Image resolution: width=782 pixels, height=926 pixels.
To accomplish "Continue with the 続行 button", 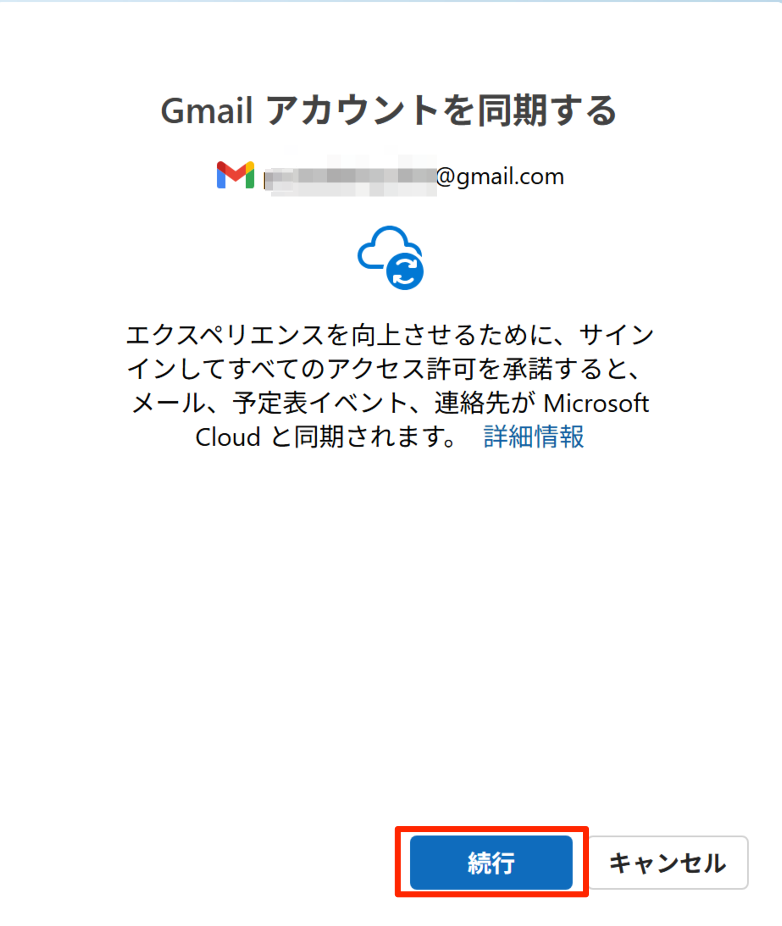I will coord(491,862).
